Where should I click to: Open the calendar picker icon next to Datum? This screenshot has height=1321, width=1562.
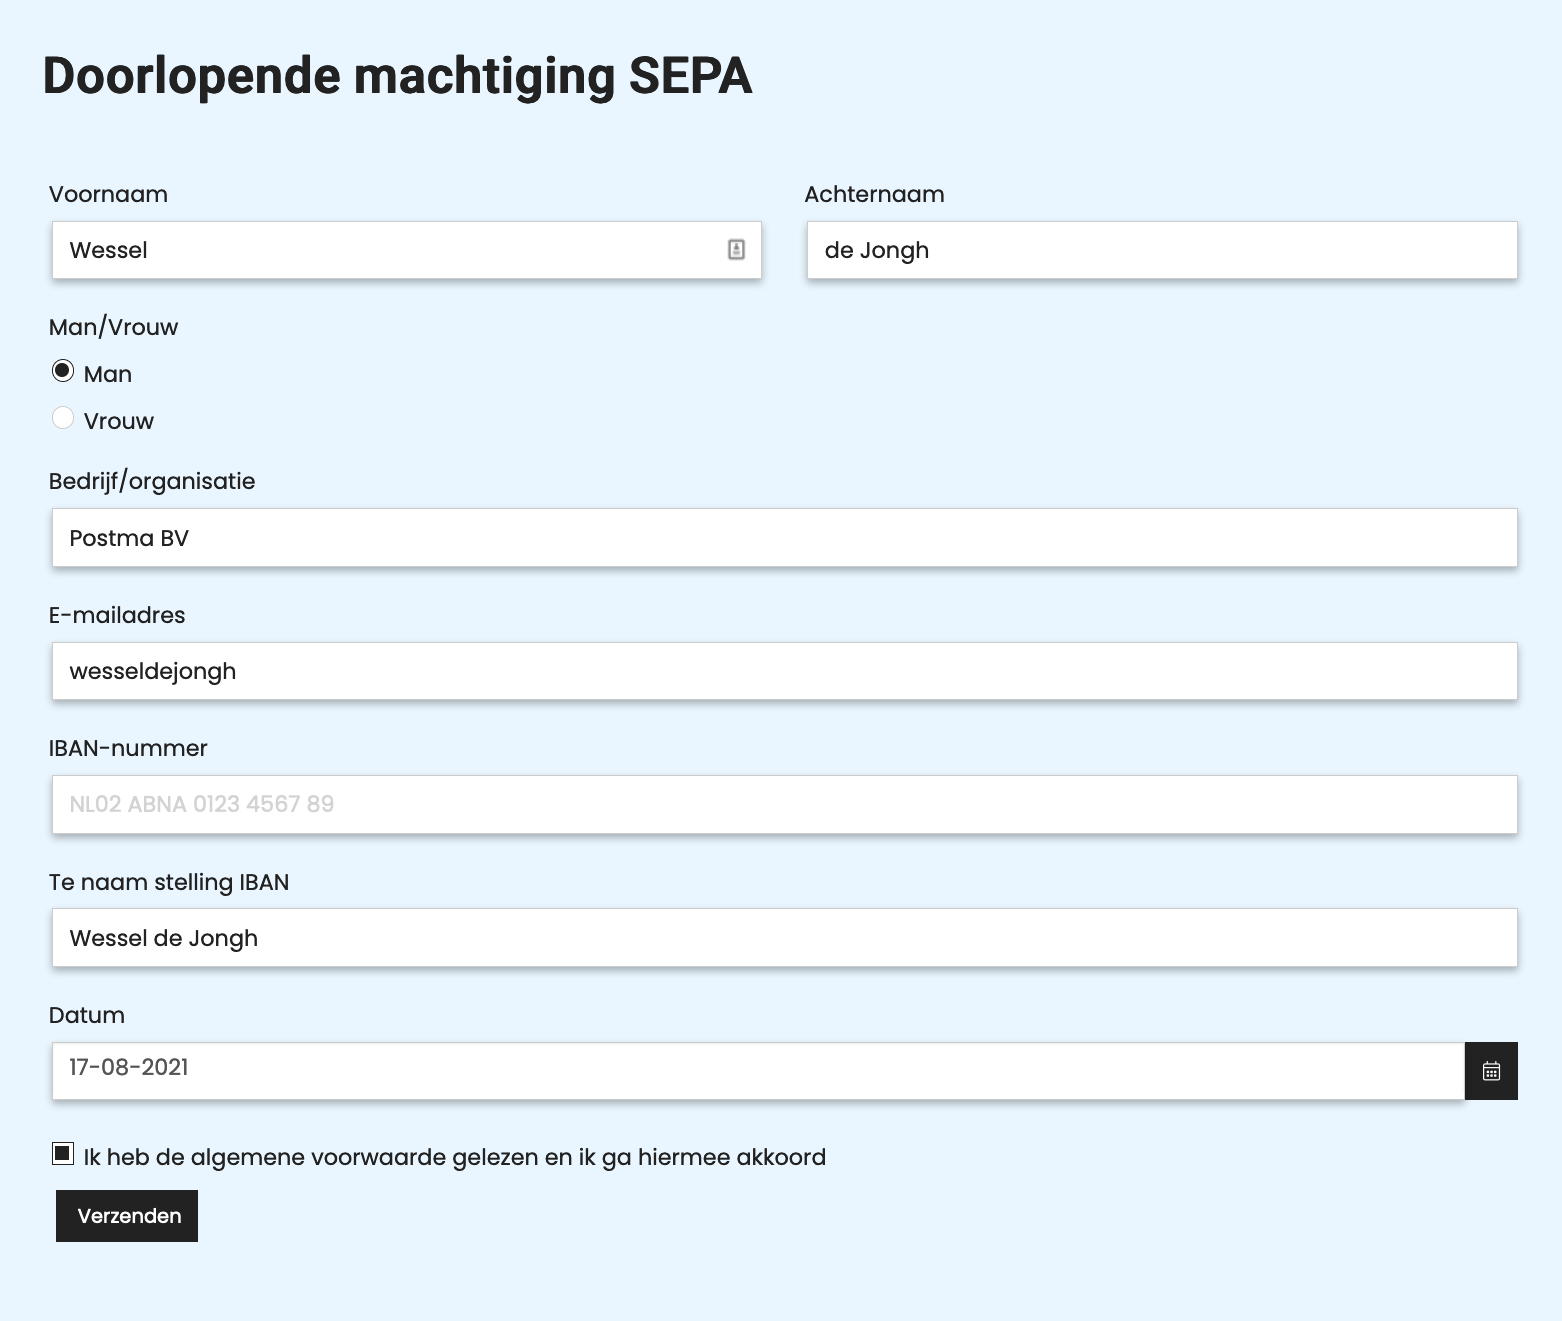click(1491, 1070)
